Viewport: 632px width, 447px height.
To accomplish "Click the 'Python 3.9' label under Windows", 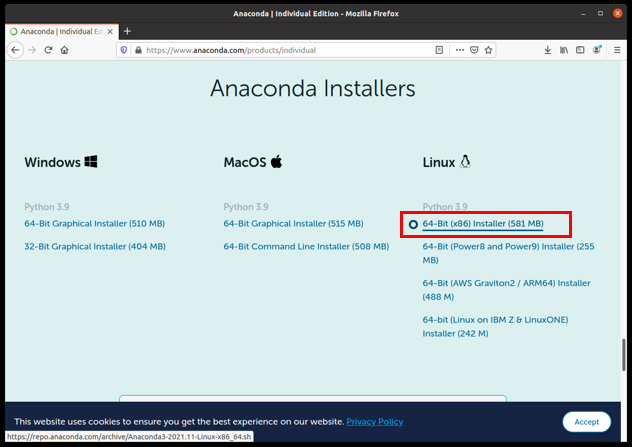I will tap(47, 207).
